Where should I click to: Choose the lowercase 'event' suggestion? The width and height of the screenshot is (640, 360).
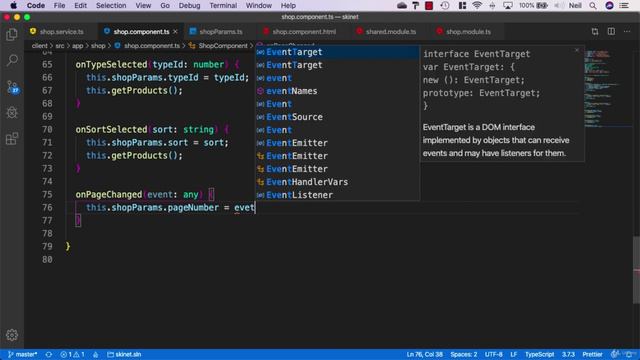(337, 78)
